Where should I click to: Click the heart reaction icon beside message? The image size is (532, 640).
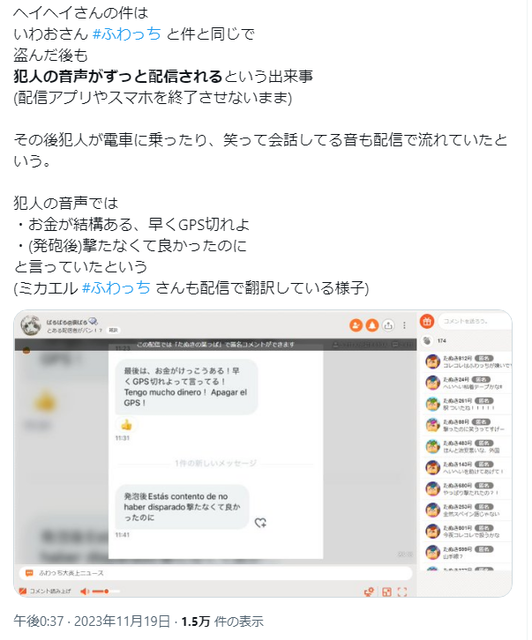260,522
